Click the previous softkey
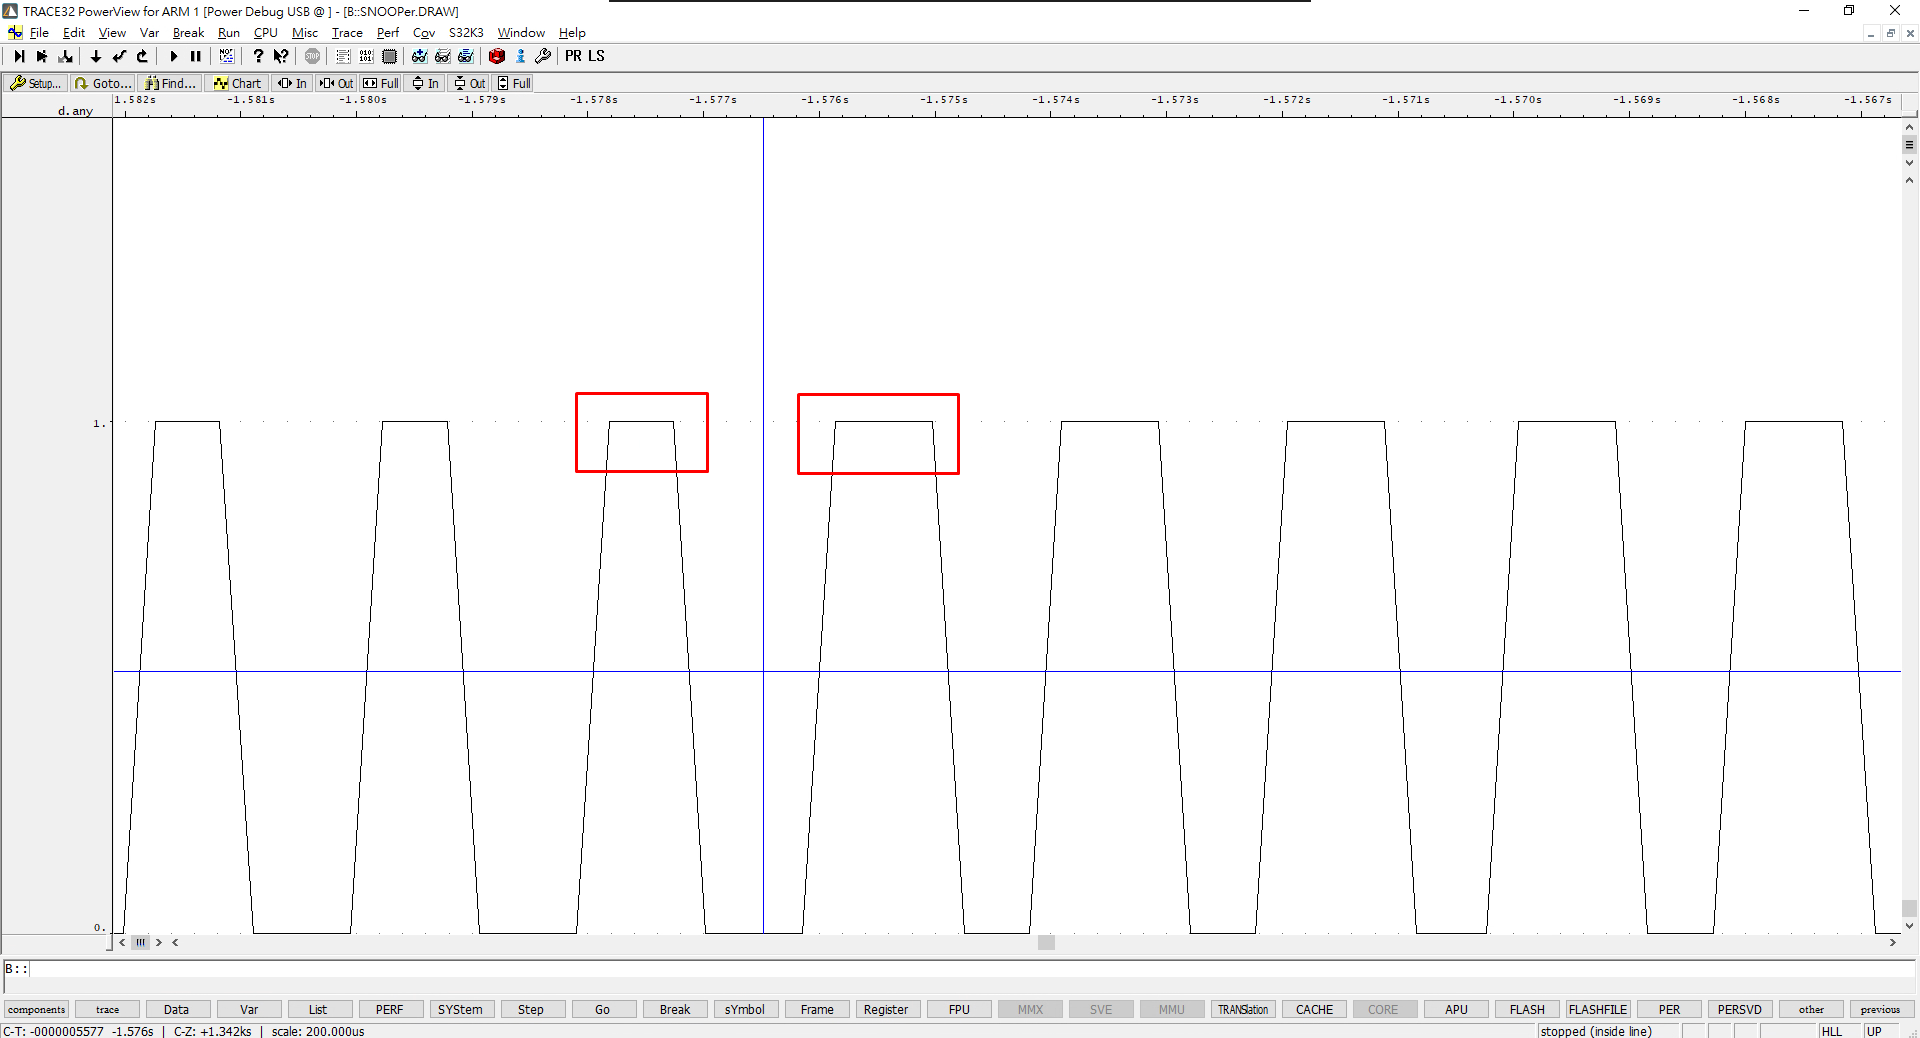This screenshot has height=1038, width=1920. click(x=1881, y=1009)
